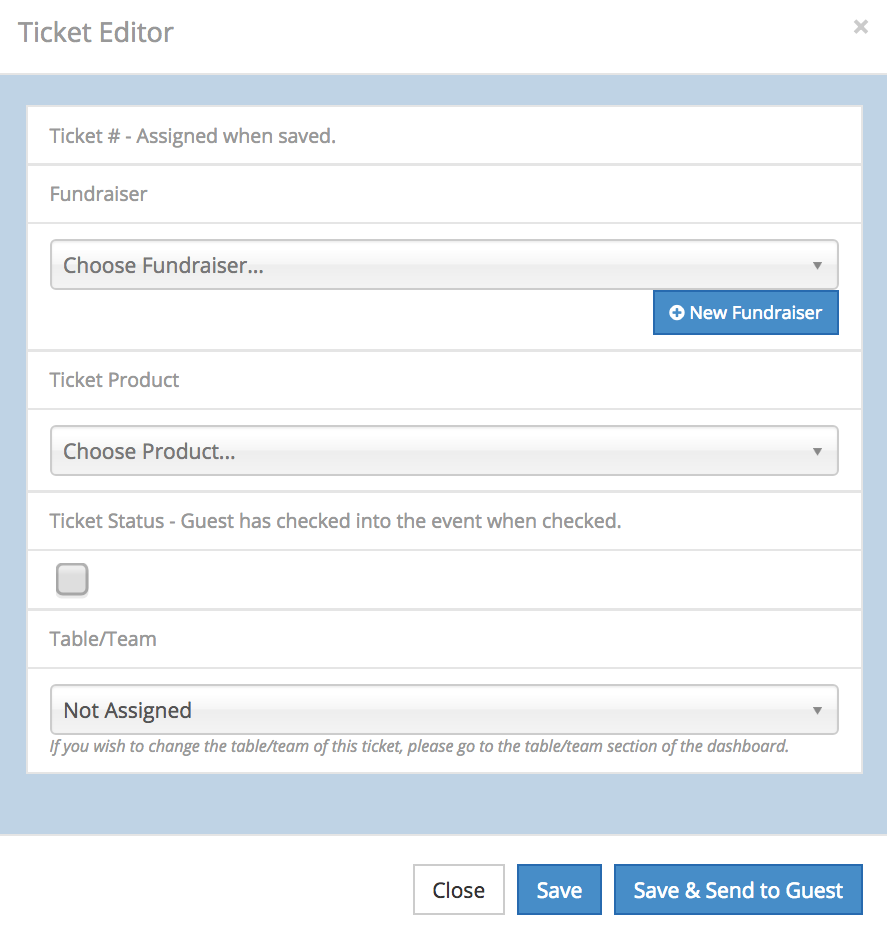Click the Not Assigned dropdown arrow

[x=817, y=711]
